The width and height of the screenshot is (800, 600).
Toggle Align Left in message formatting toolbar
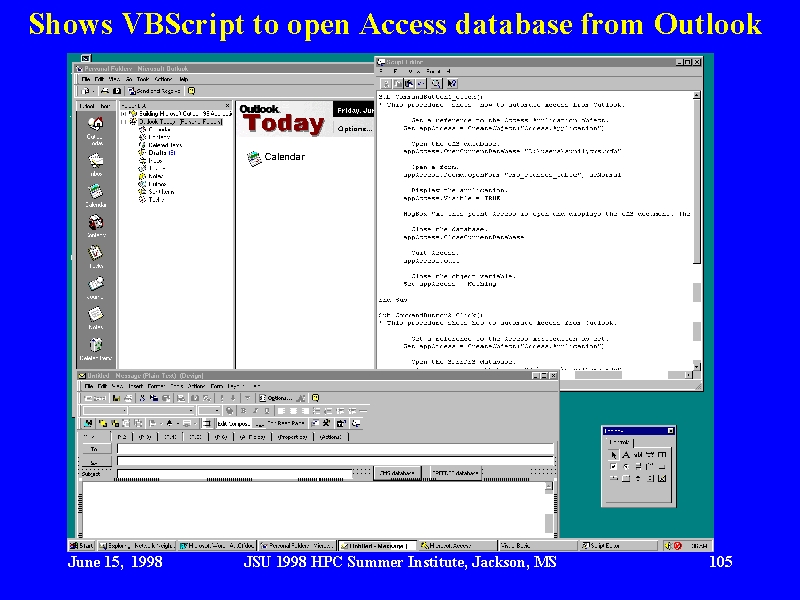[281, 411]
